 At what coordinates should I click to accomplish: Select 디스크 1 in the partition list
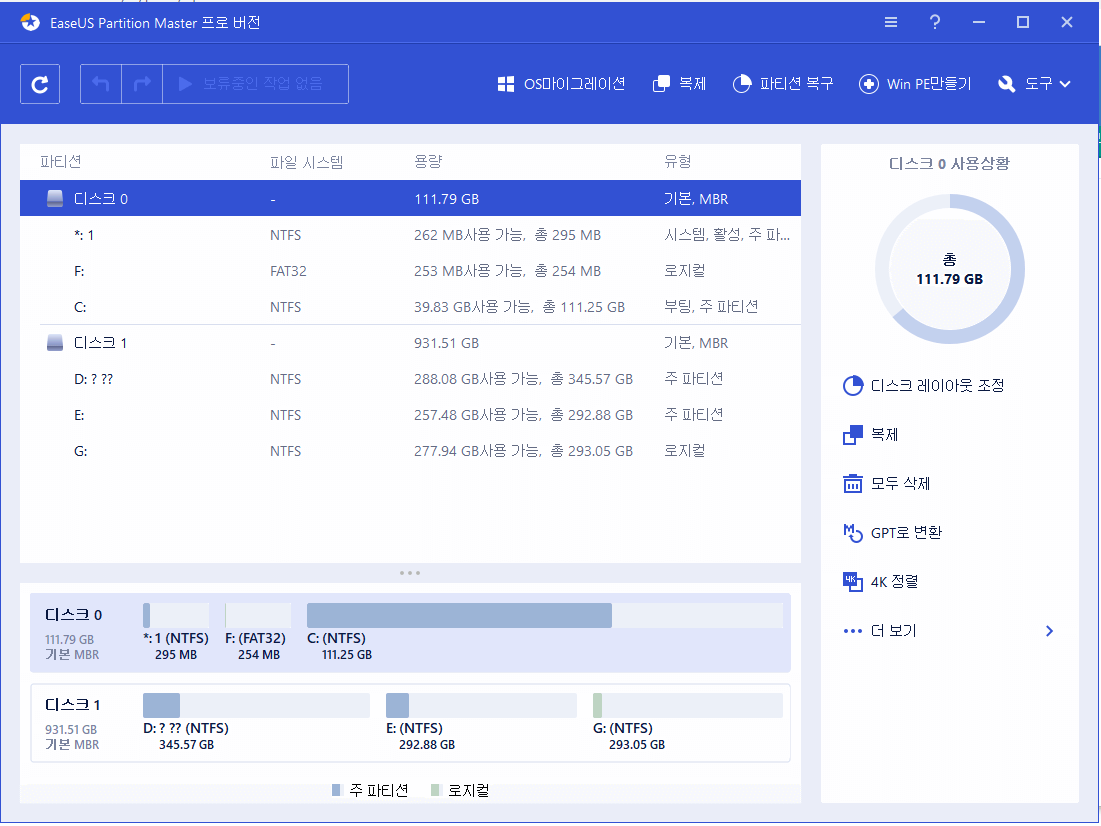tap(400, 342)
